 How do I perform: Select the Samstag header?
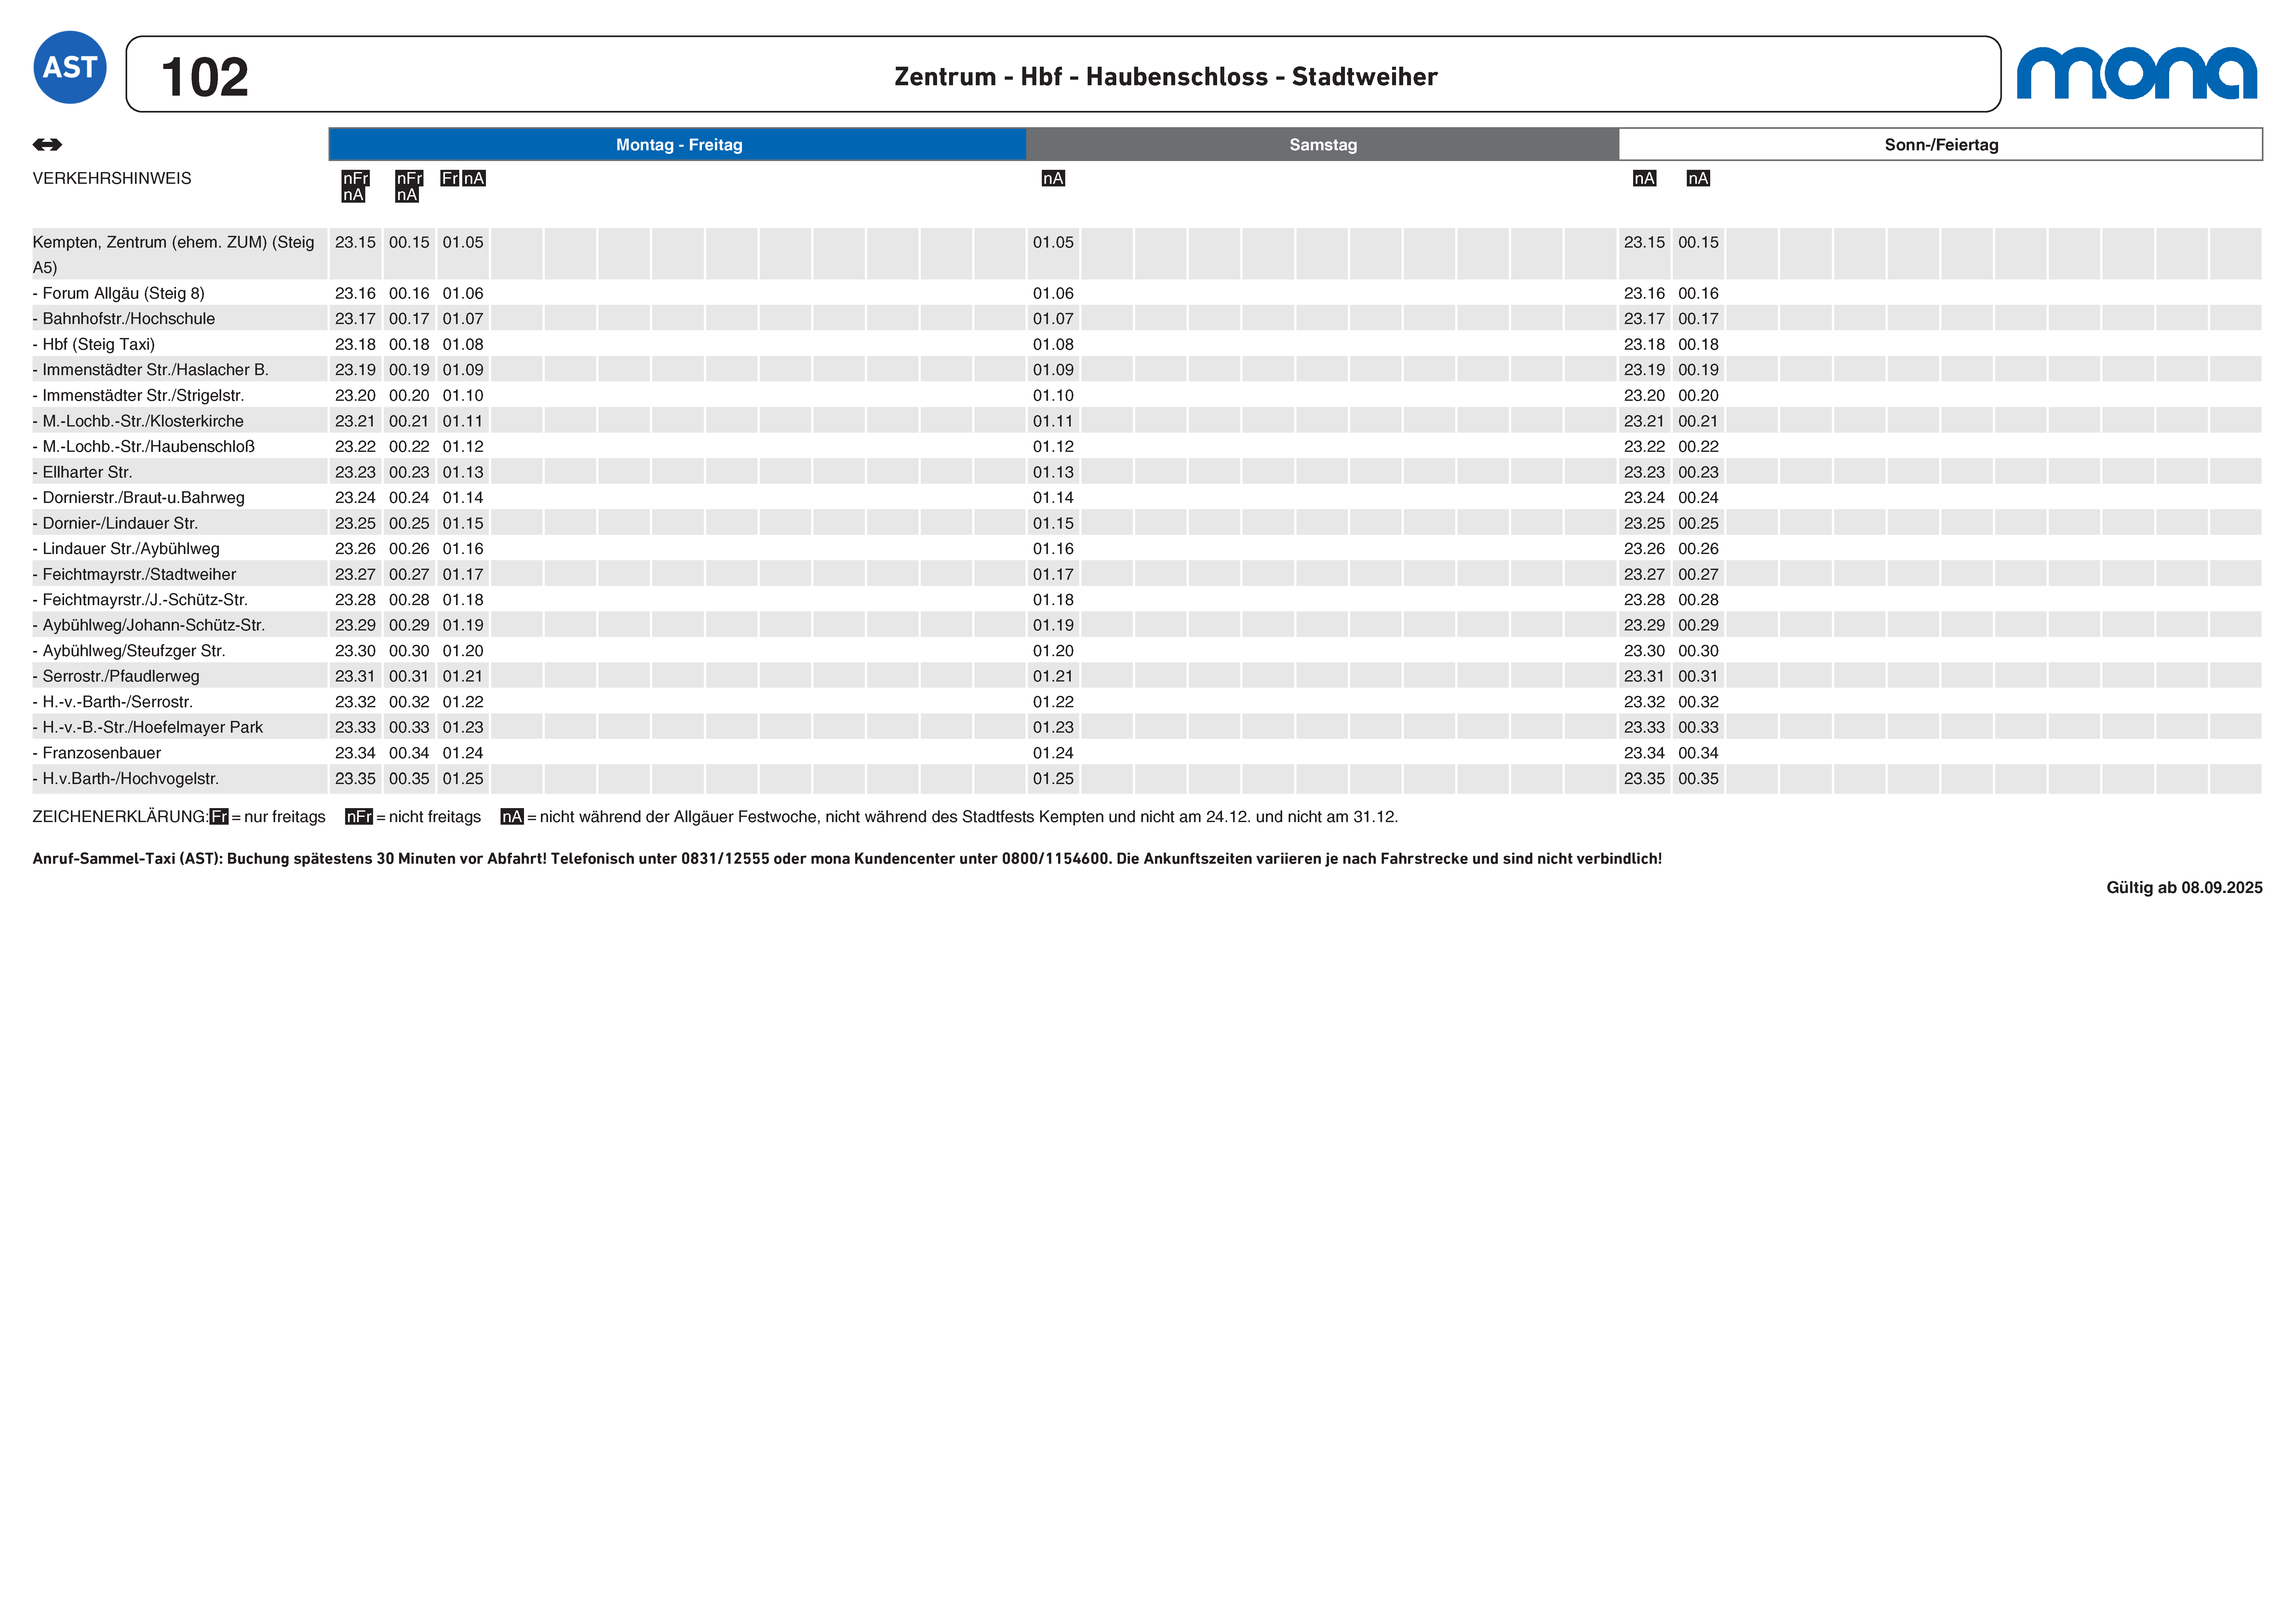1323,145
